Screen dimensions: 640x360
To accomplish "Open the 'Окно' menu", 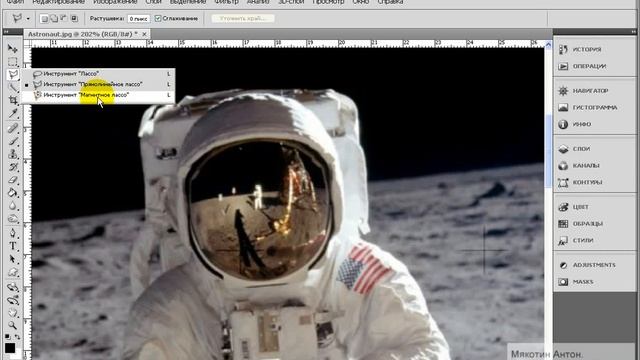I will click(x=361, y=2).
